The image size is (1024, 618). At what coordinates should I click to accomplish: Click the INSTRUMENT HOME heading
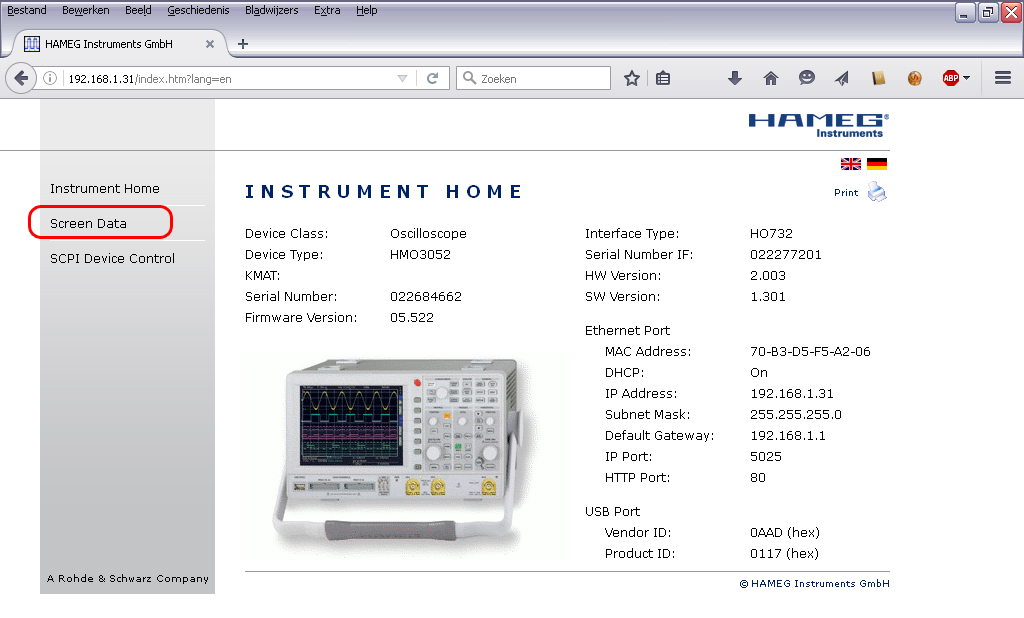coord(383,191)
